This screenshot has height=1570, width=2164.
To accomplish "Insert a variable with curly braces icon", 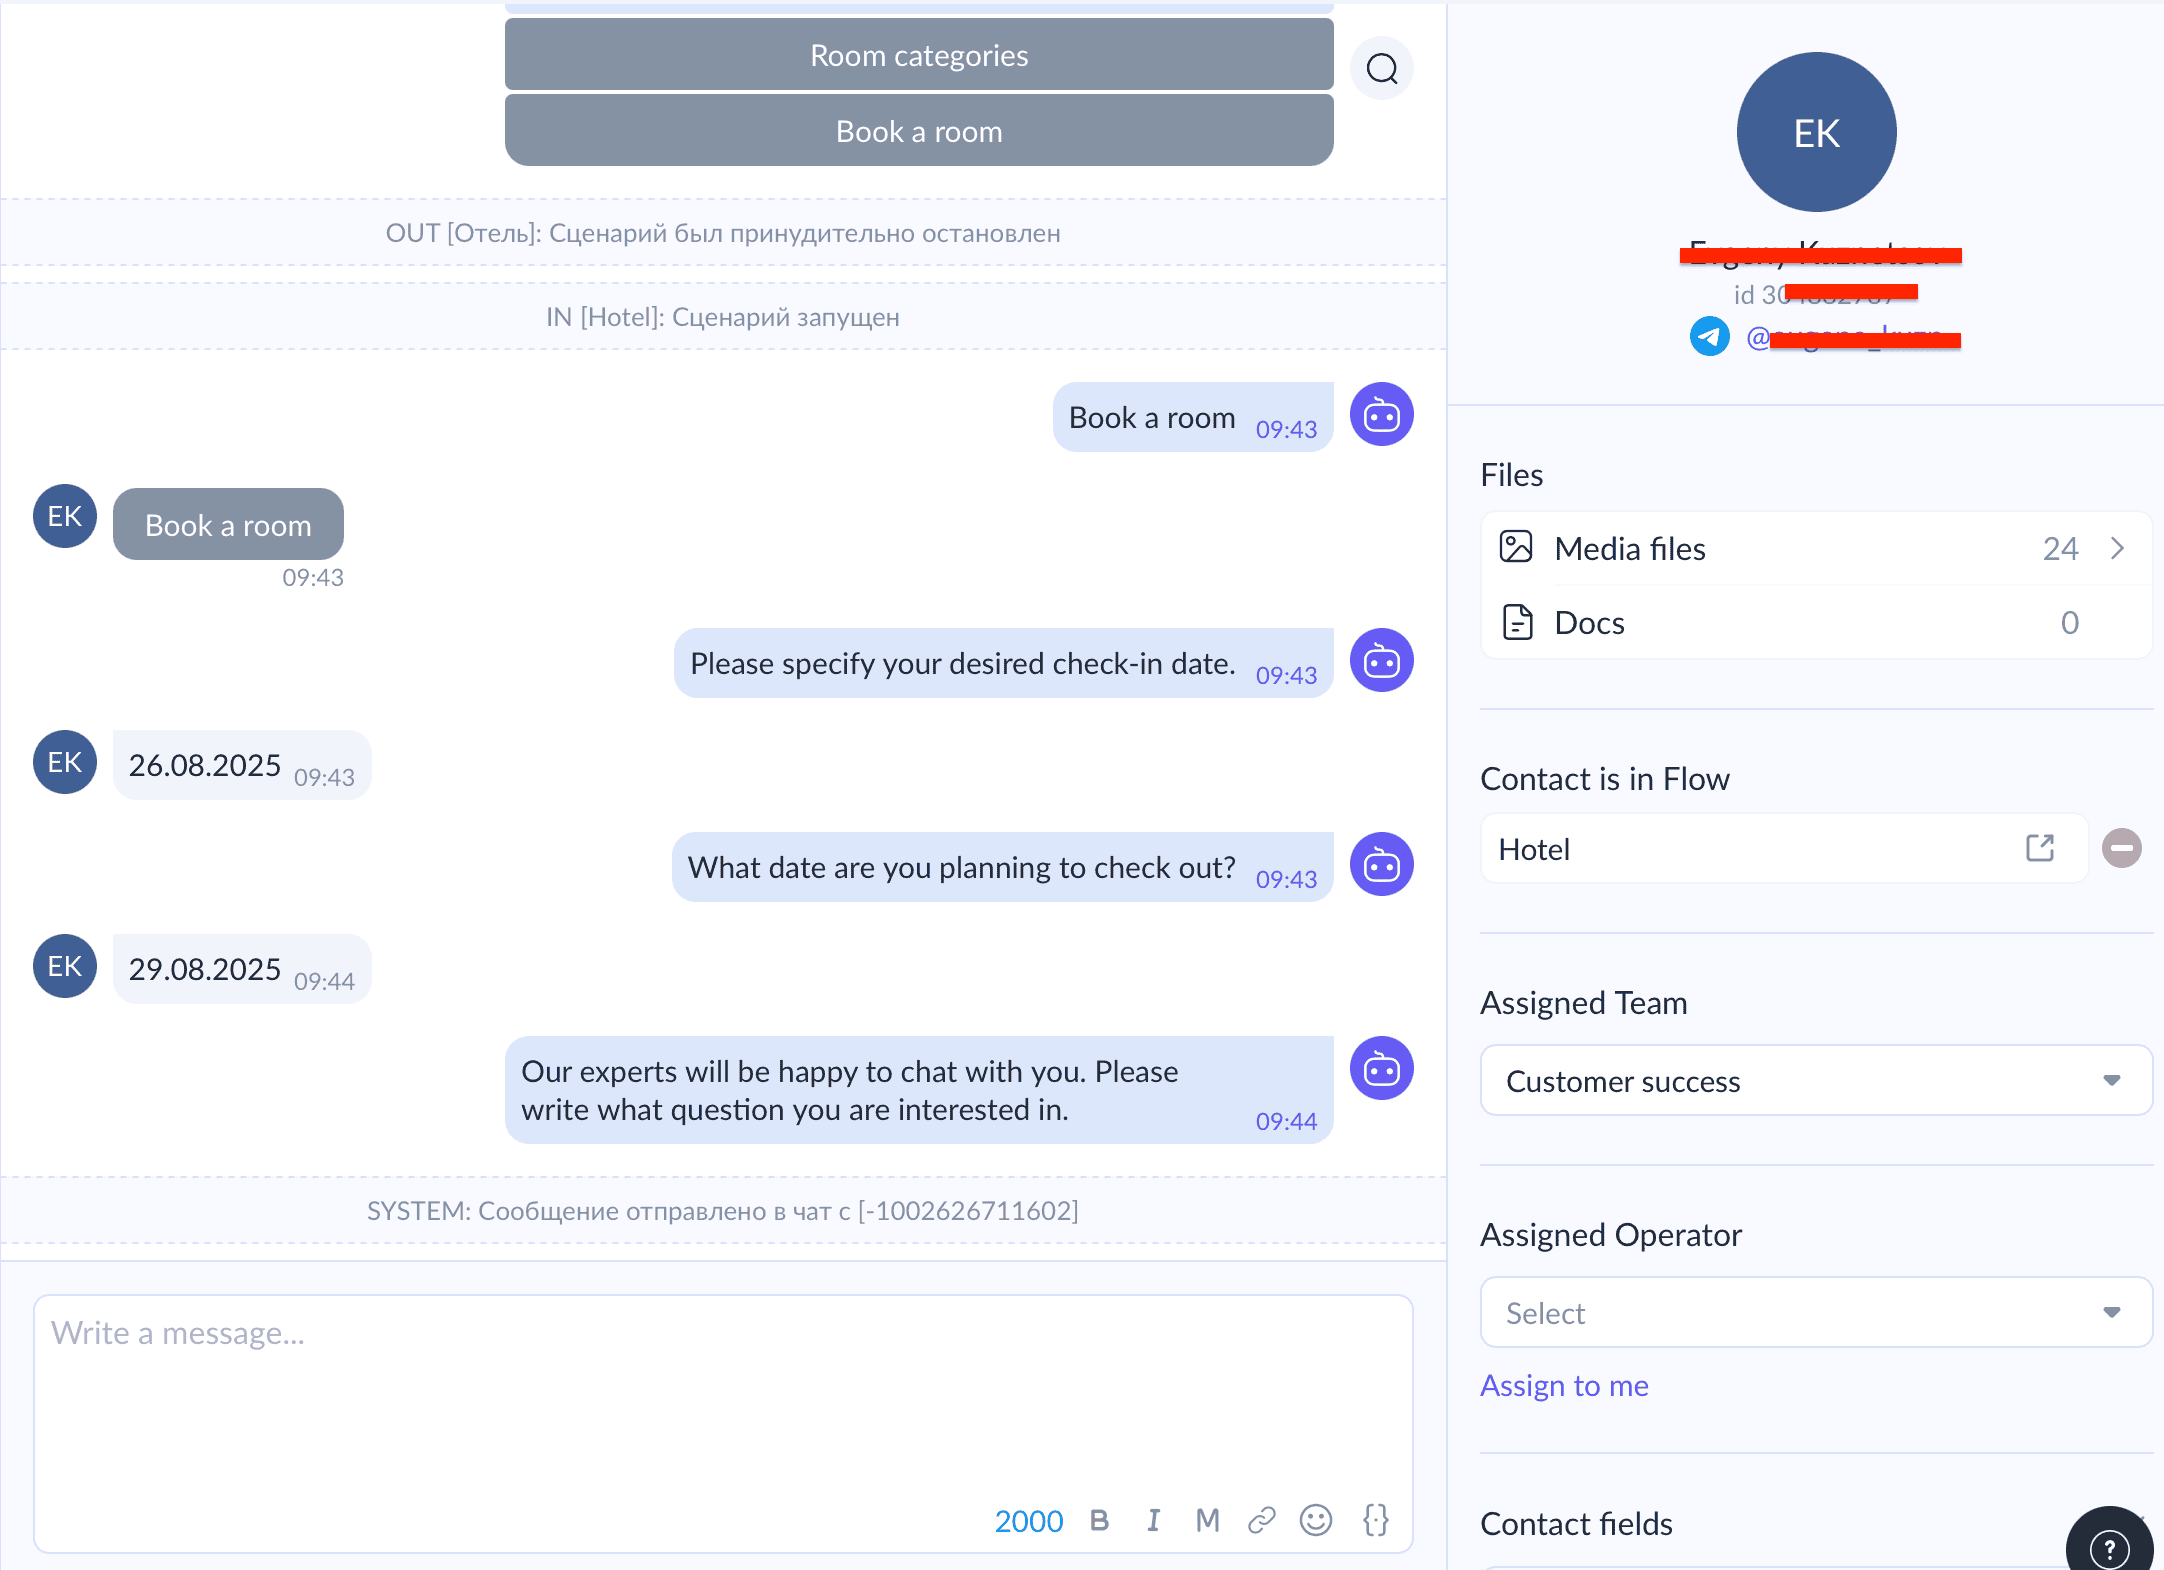I will click(x=1376, y=1520).
